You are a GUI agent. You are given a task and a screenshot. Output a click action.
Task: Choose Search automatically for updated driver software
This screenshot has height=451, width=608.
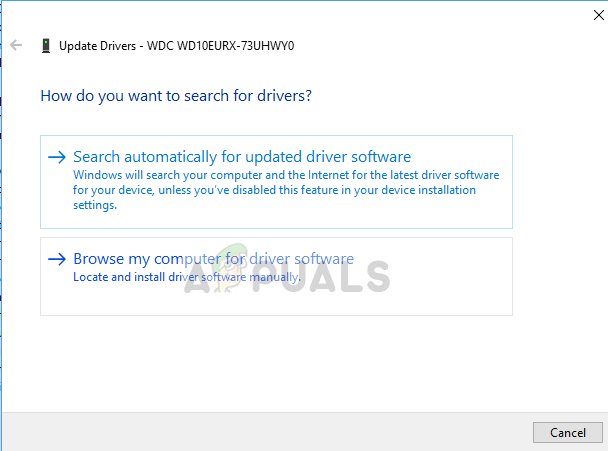(x=276, y=182)
